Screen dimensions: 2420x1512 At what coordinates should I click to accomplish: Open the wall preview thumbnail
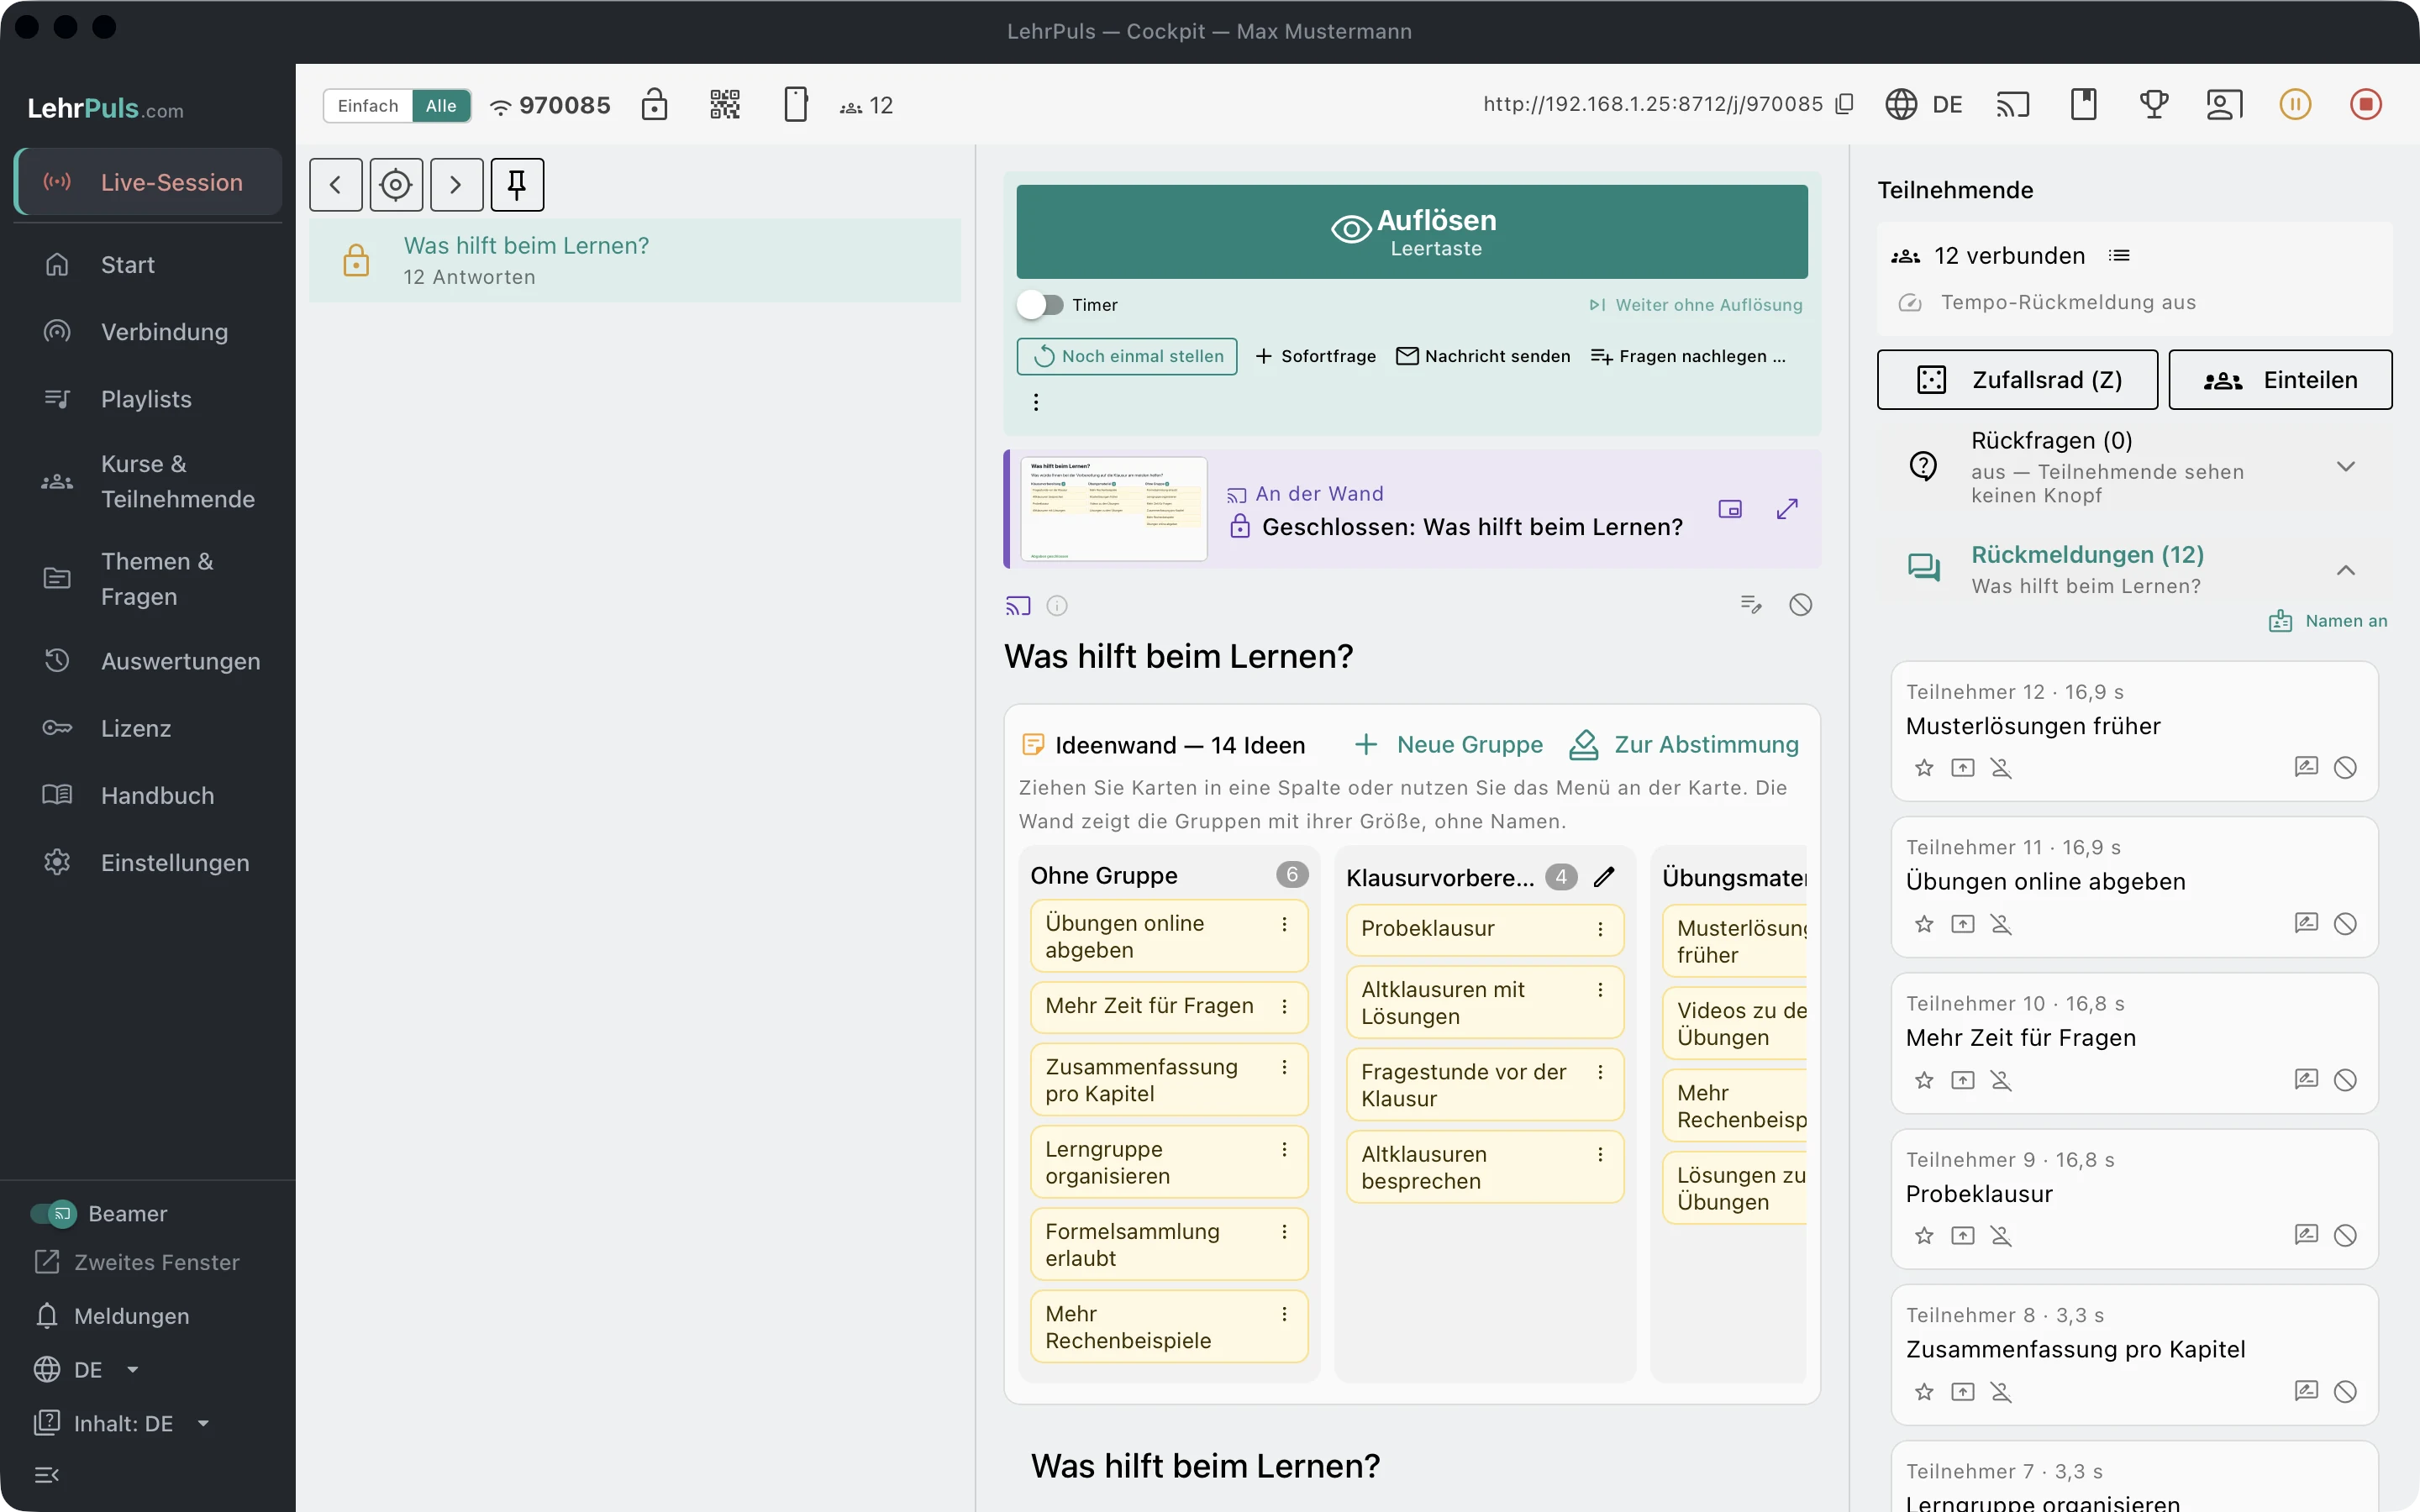1114,509
